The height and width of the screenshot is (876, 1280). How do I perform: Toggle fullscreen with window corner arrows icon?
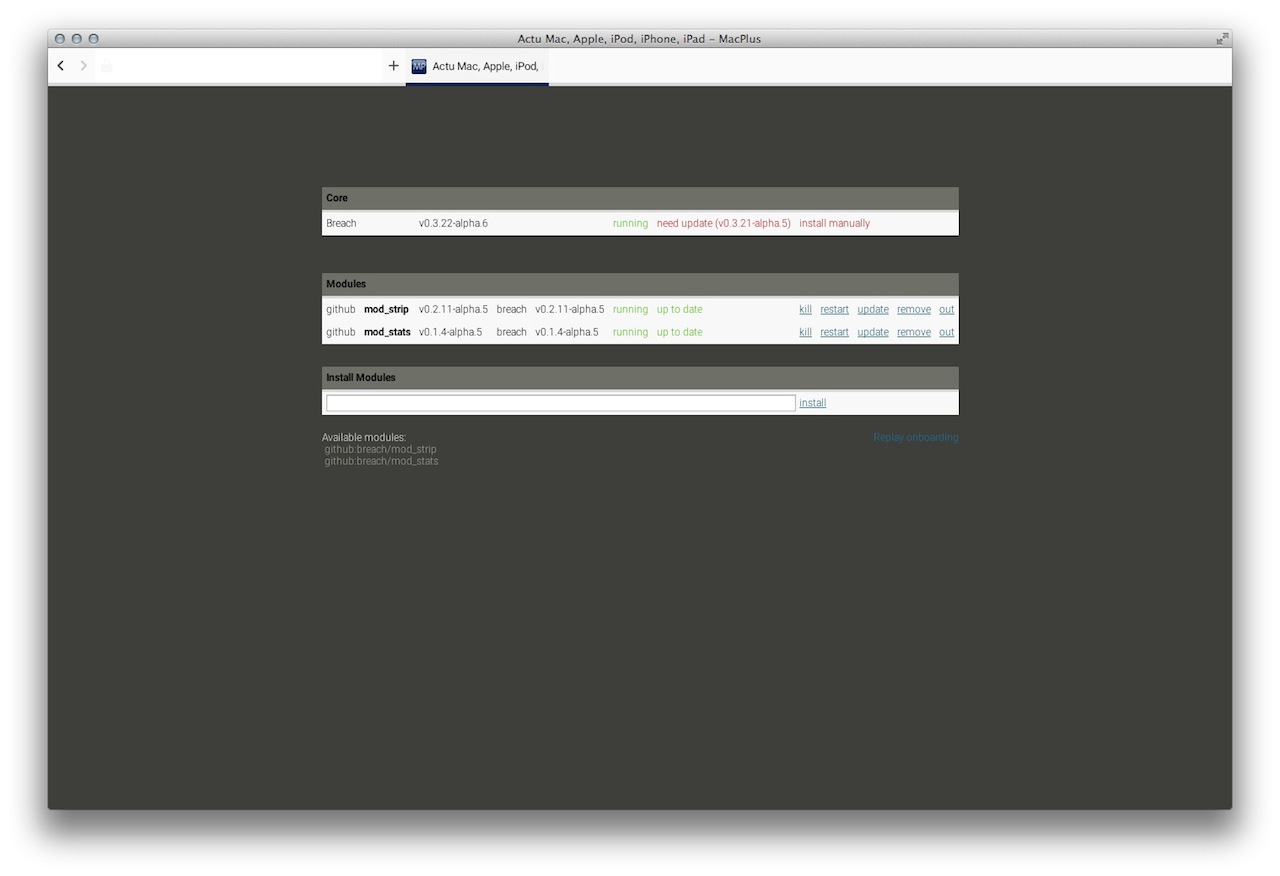tap(1222, 39)
